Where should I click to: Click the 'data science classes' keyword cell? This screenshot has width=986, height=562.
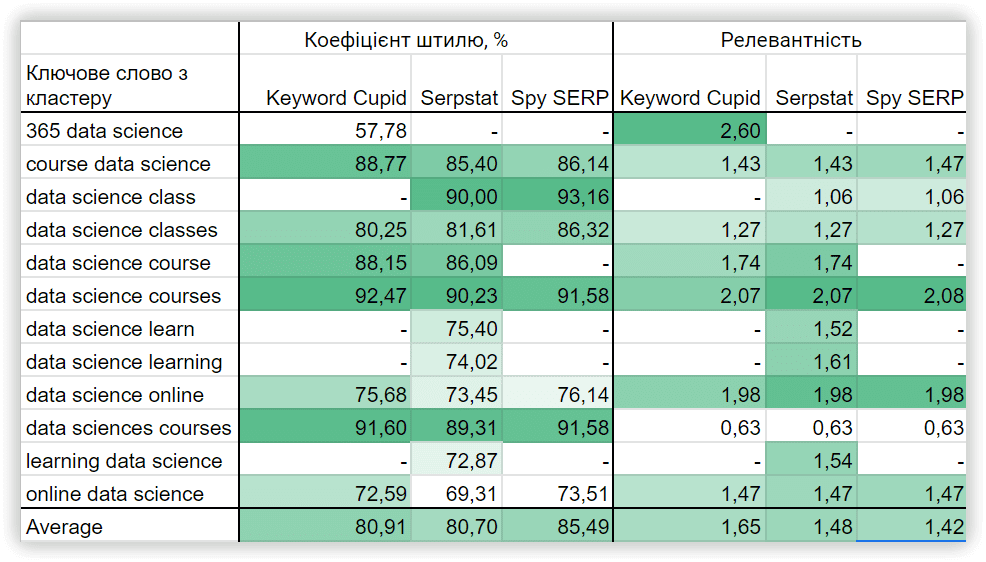coord(130,229)
